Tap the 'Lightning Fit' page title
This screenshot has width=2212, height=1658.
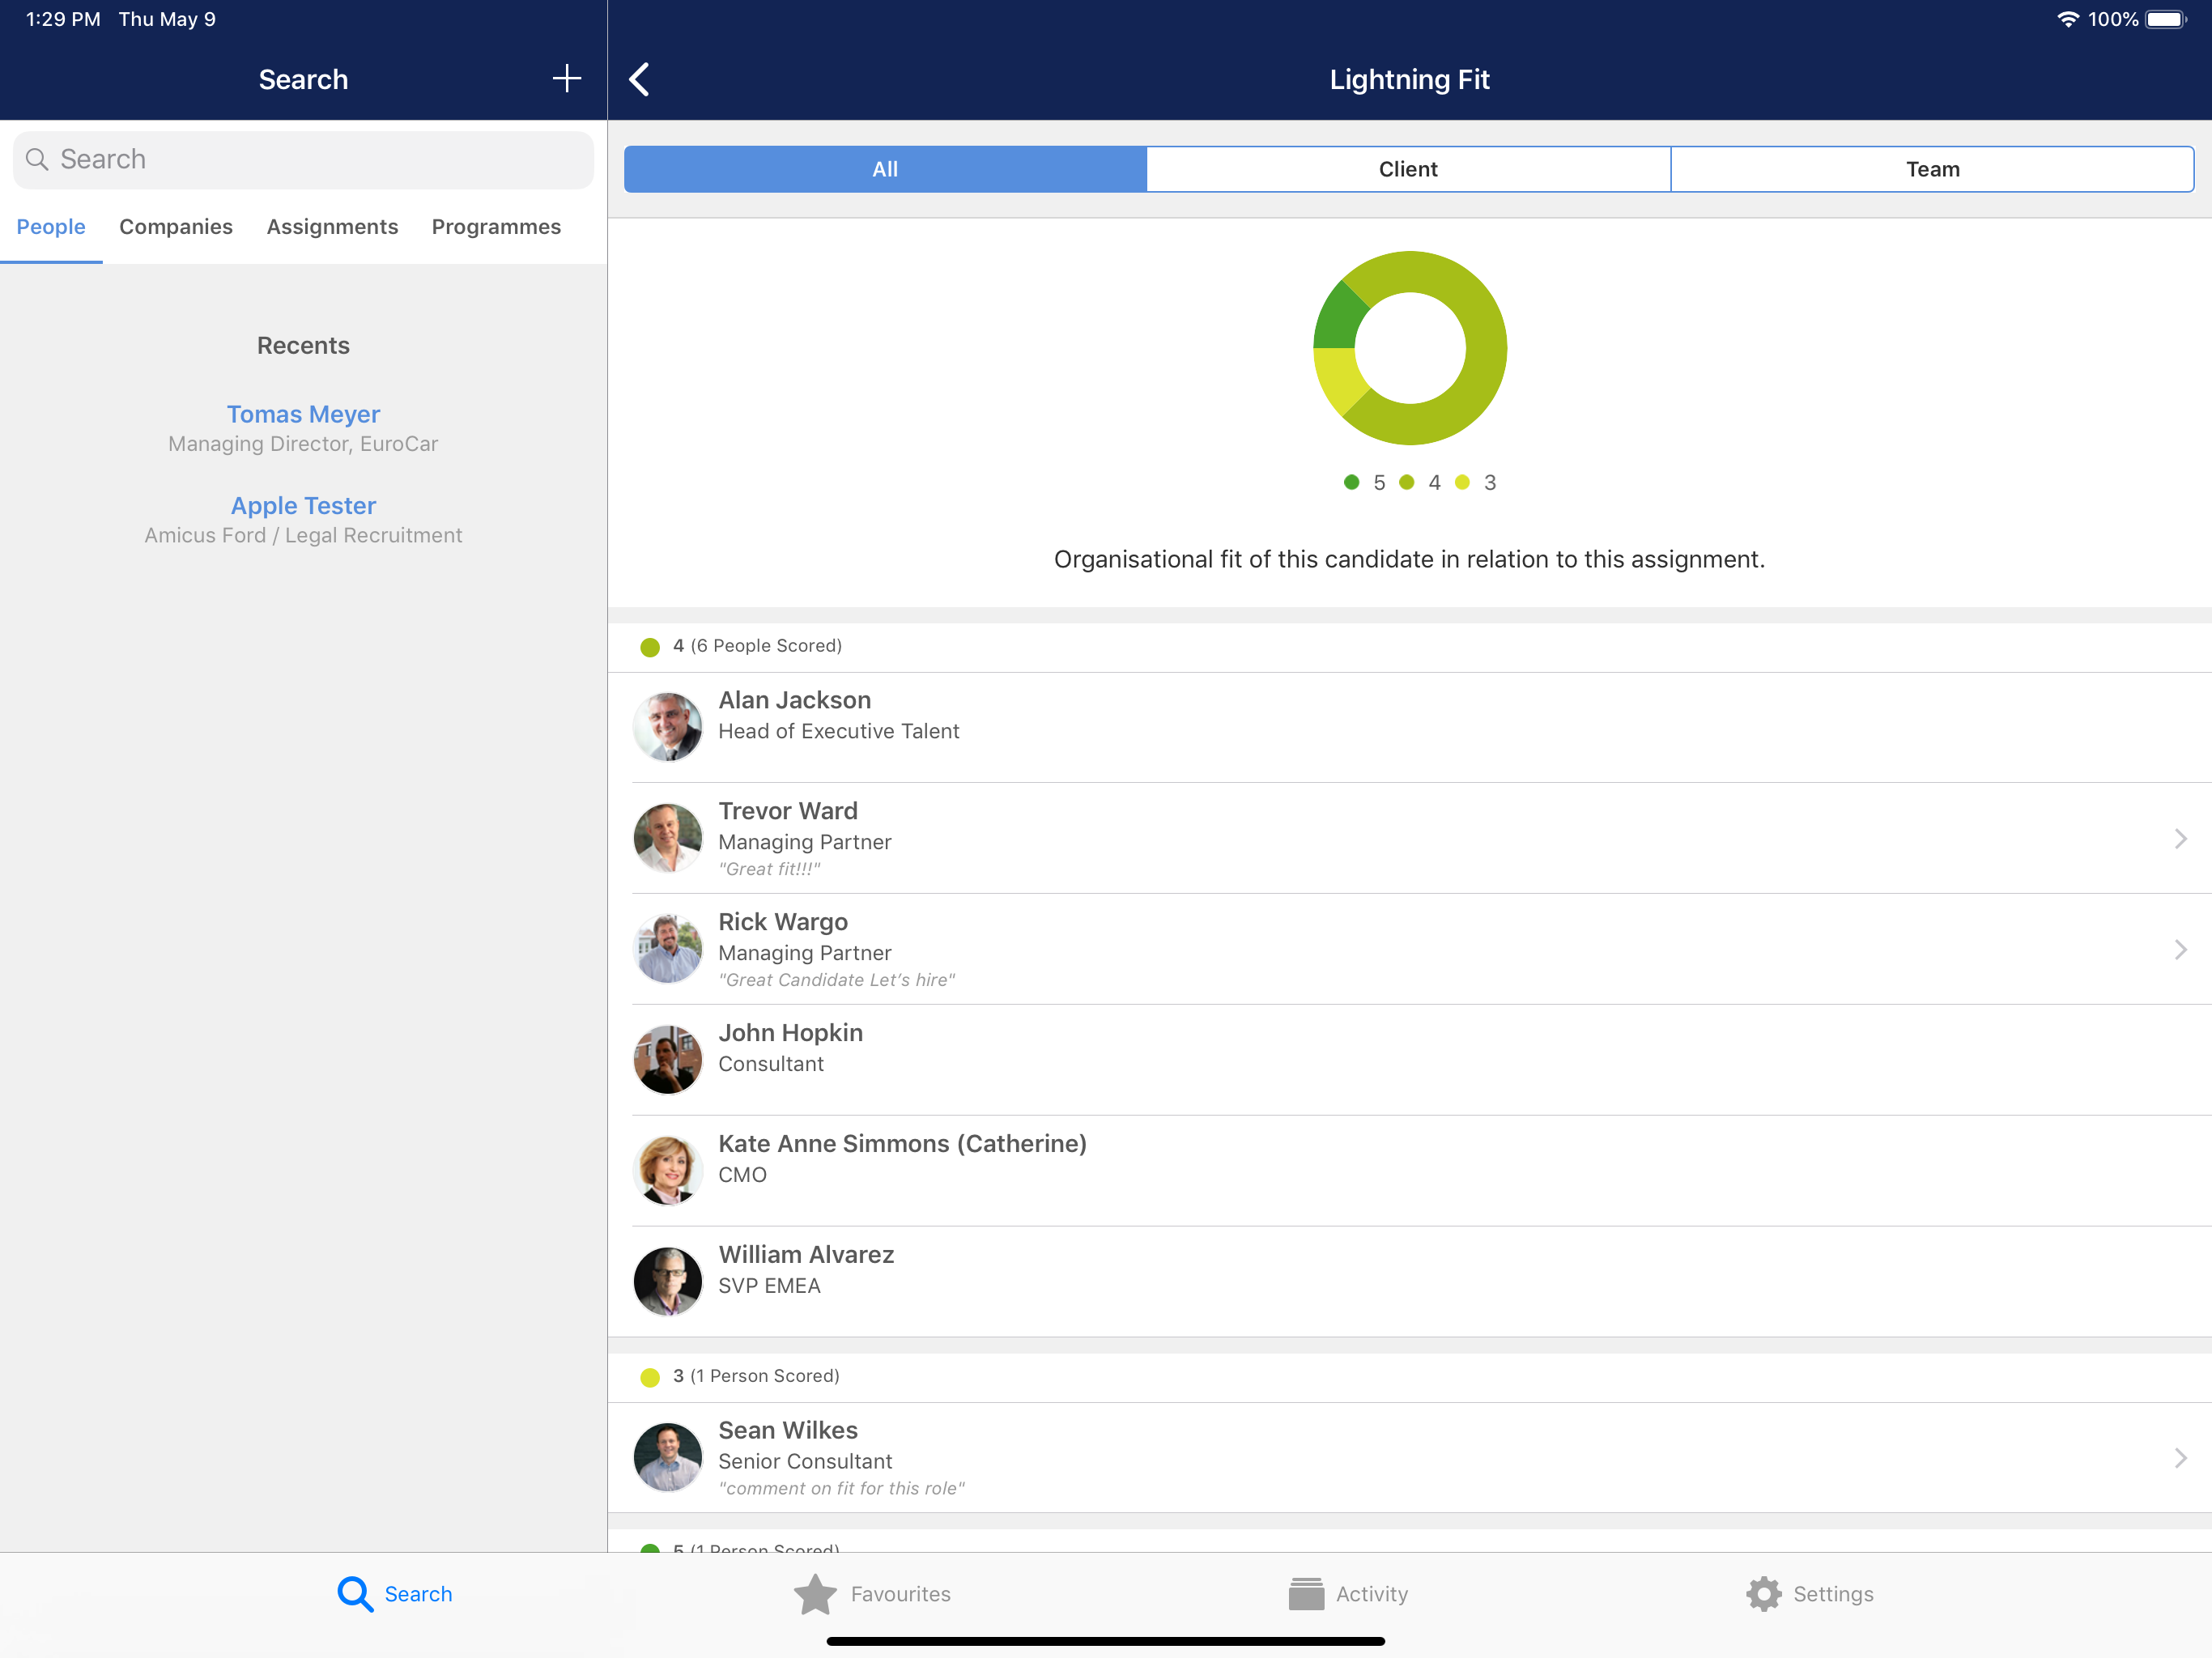[1409, 79]
